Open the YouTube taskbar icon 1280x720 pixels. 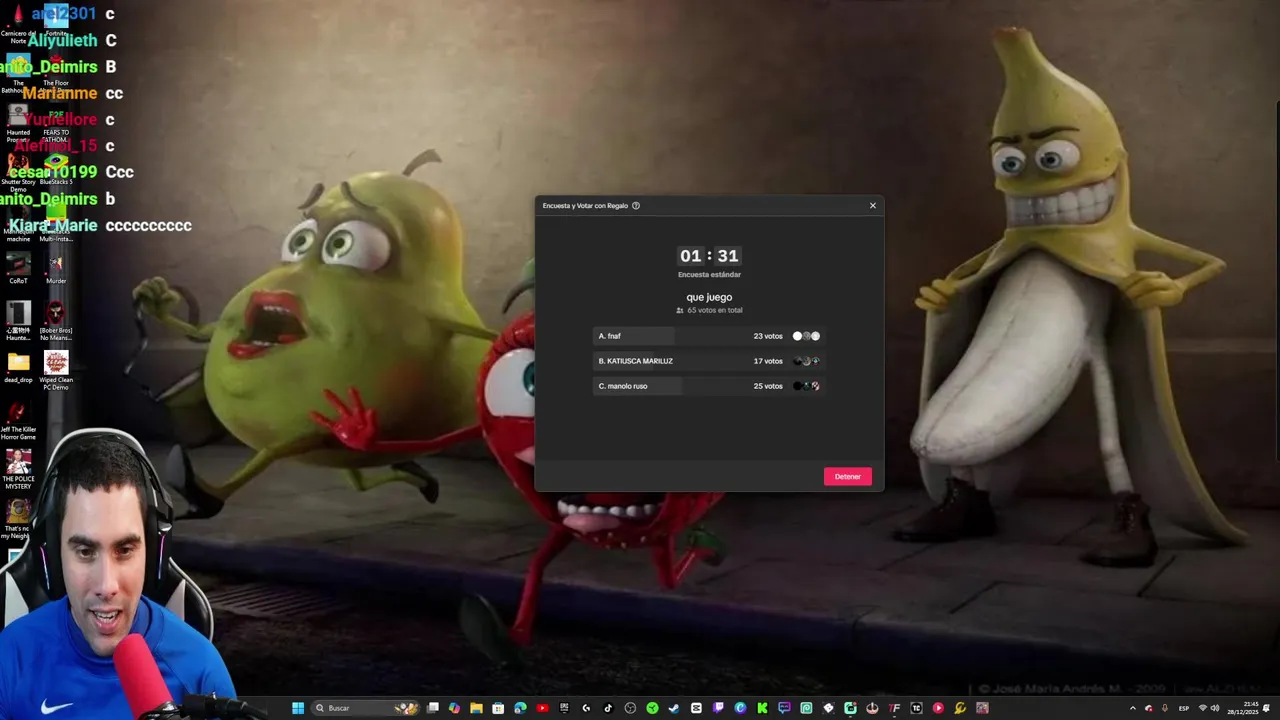point(542,708)
